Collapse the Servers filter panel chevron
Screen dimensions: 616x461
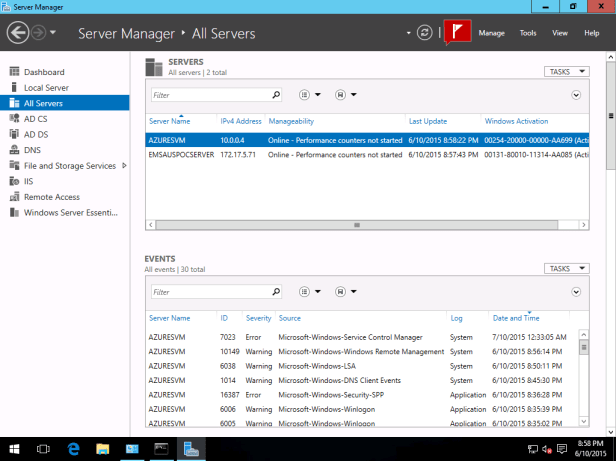(x=577, y=95)
